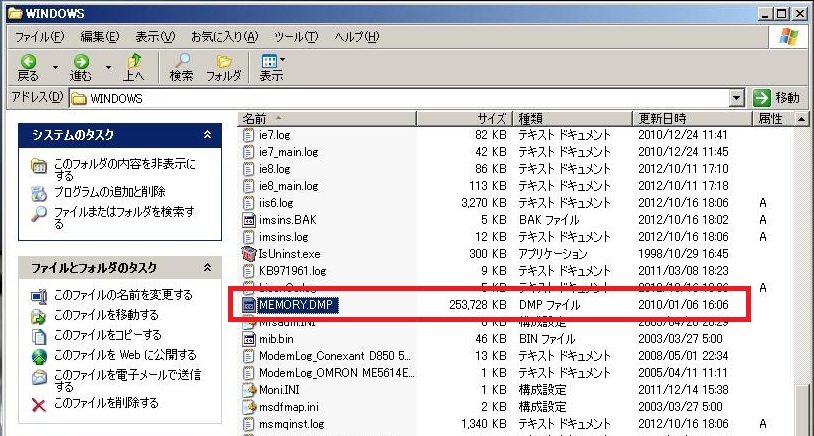
Task: Sort by the 属性 column header
Action: pos(773,119)
